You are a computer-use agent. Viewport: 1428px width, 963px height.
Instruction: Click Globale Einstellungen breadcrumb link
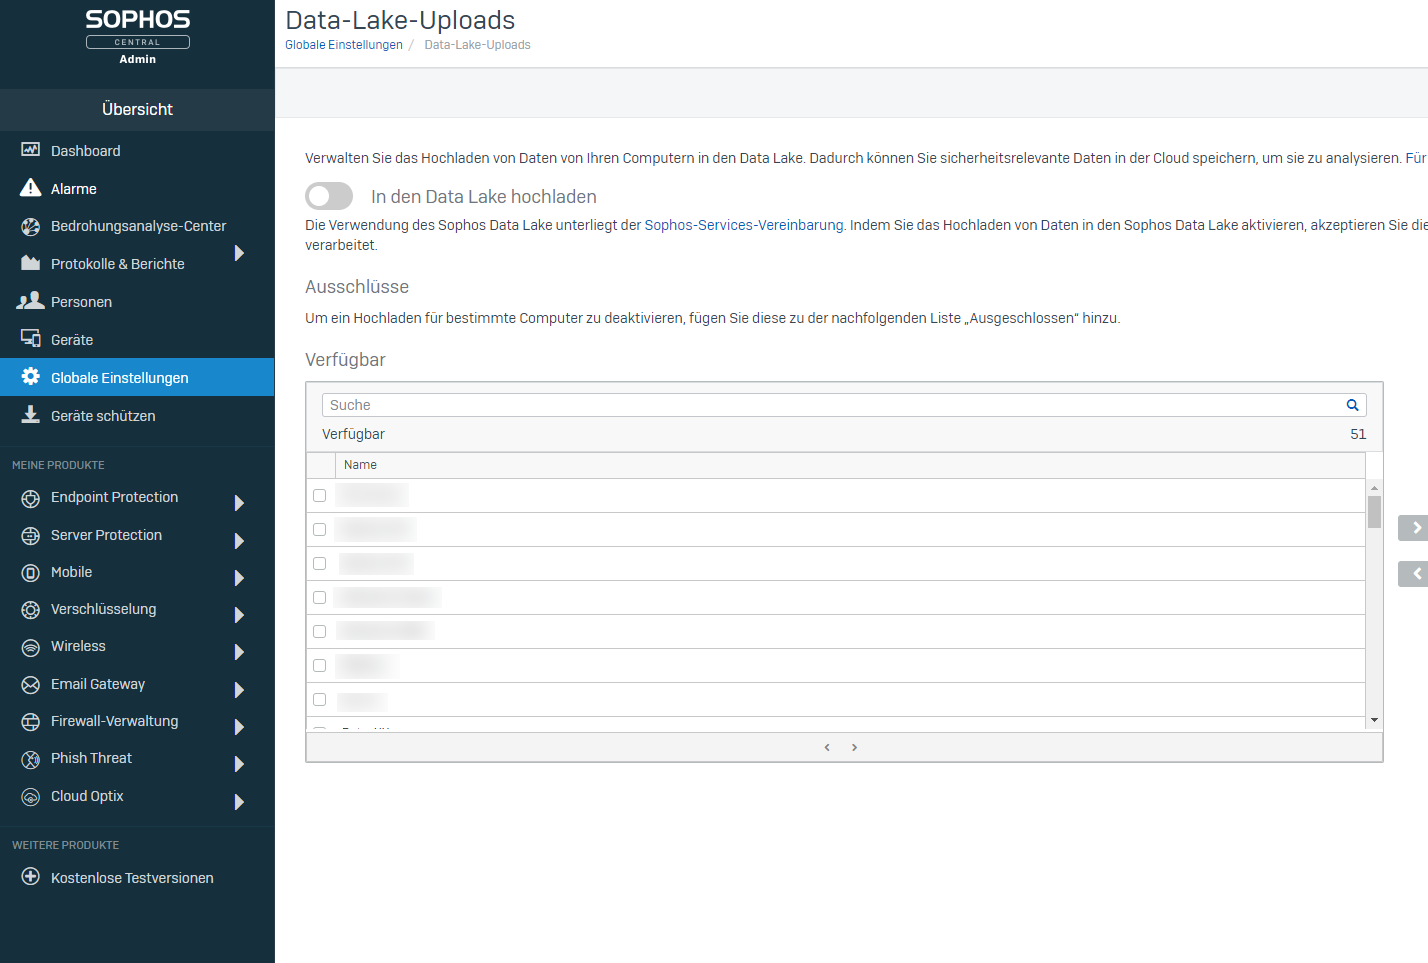pyautogui.click(x=344, y=45)
